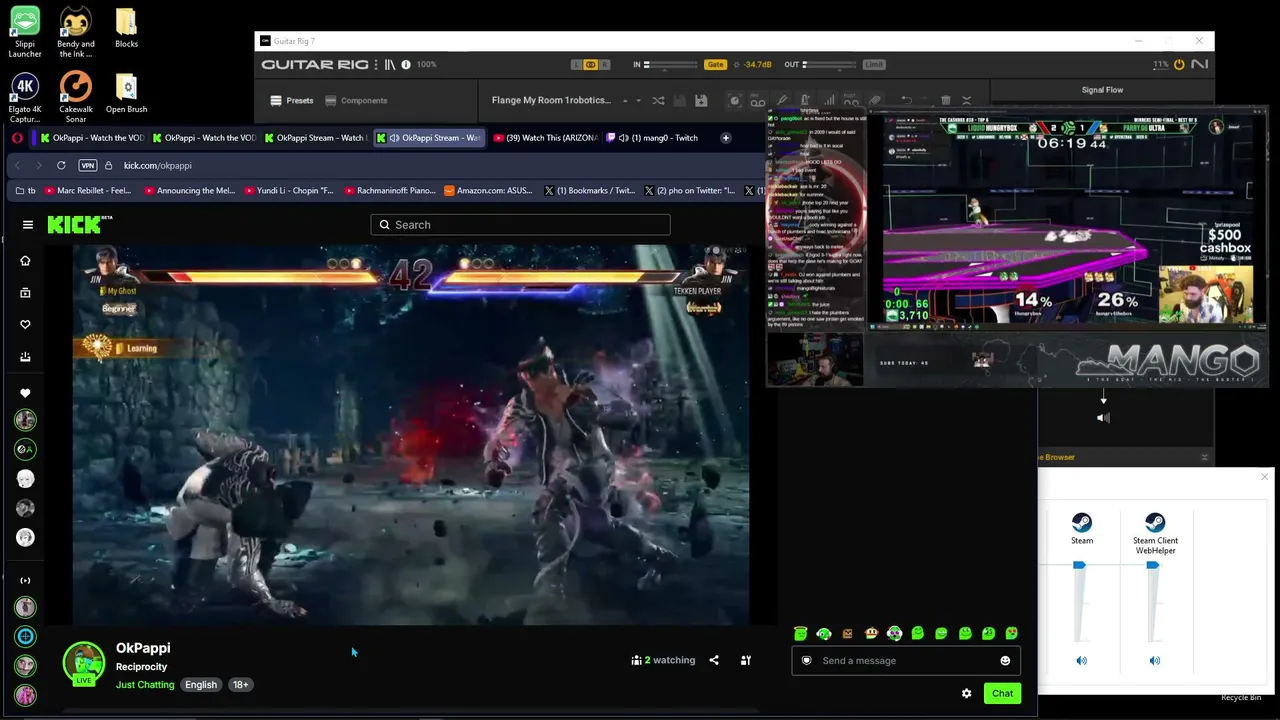Image resolution: width=1280 pixels, height=720 pixels.
Task: Click the English language tag
Action: [201, 685]
